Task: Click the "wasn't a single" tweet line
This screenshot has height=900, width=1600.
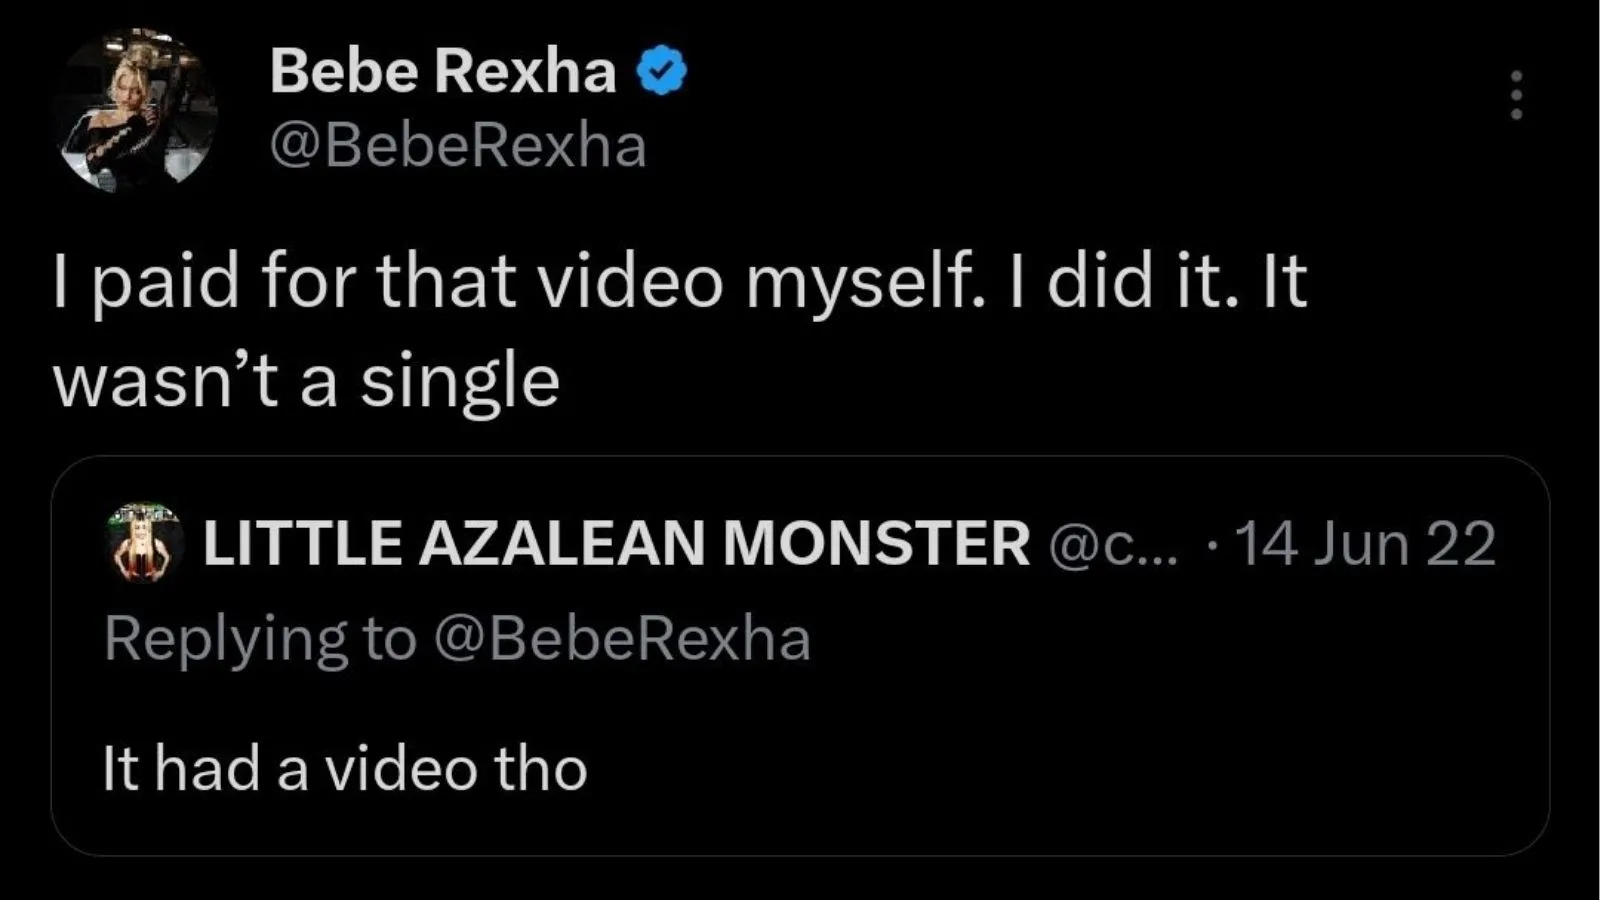Action: tap(305, 381)
